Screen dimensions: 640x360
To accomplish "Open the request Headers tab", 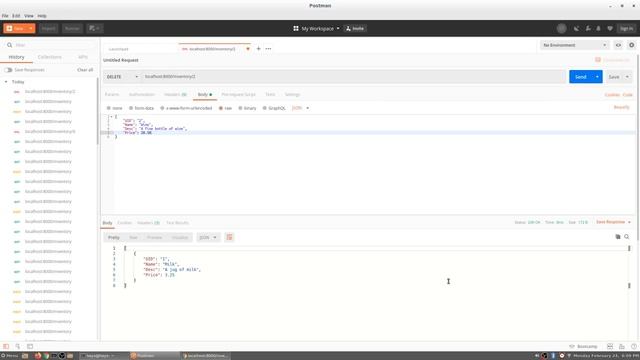I will pyautogui.click(x=175, y=94).
